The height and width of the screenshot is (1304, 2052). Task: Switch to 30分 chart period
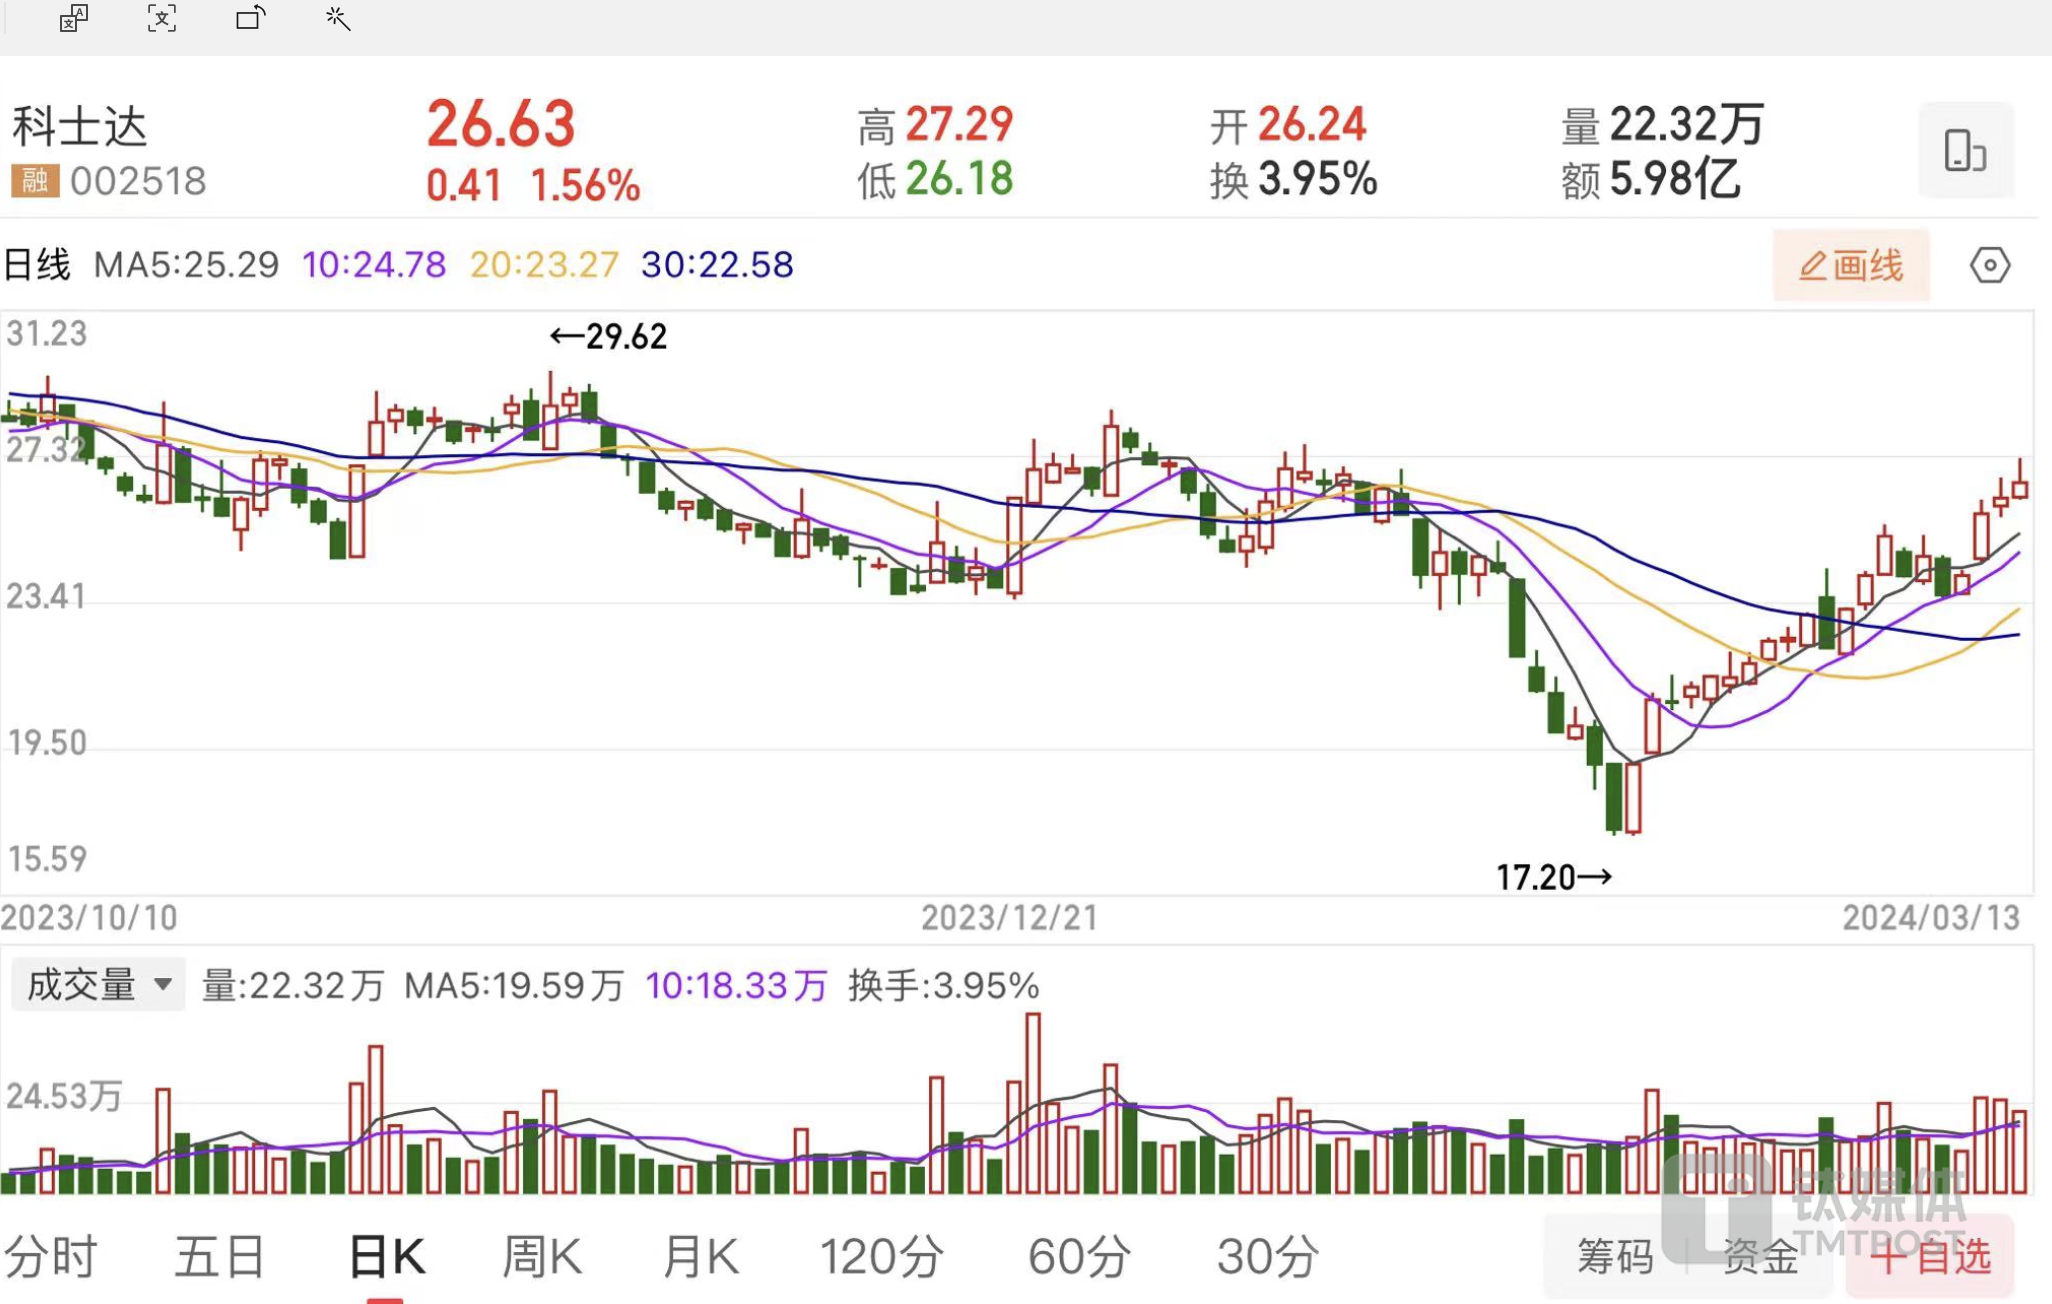click(1267, 1256)
